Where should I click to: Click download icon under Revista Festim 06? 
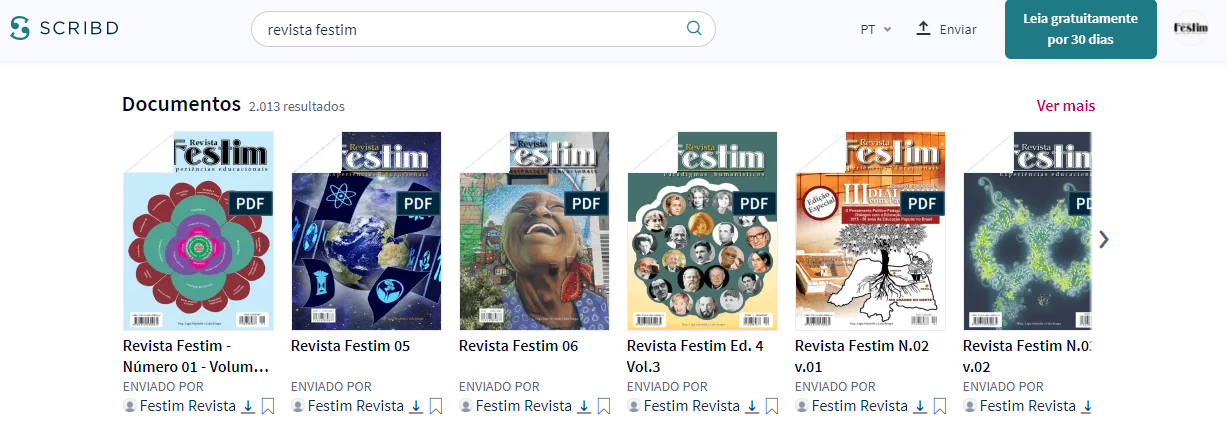click(584, 406)
